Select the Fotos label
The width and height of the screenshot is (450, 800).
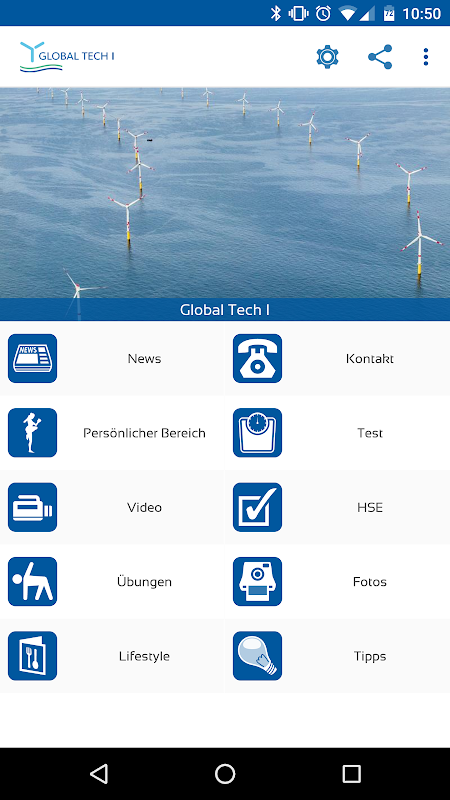point(370,582)
